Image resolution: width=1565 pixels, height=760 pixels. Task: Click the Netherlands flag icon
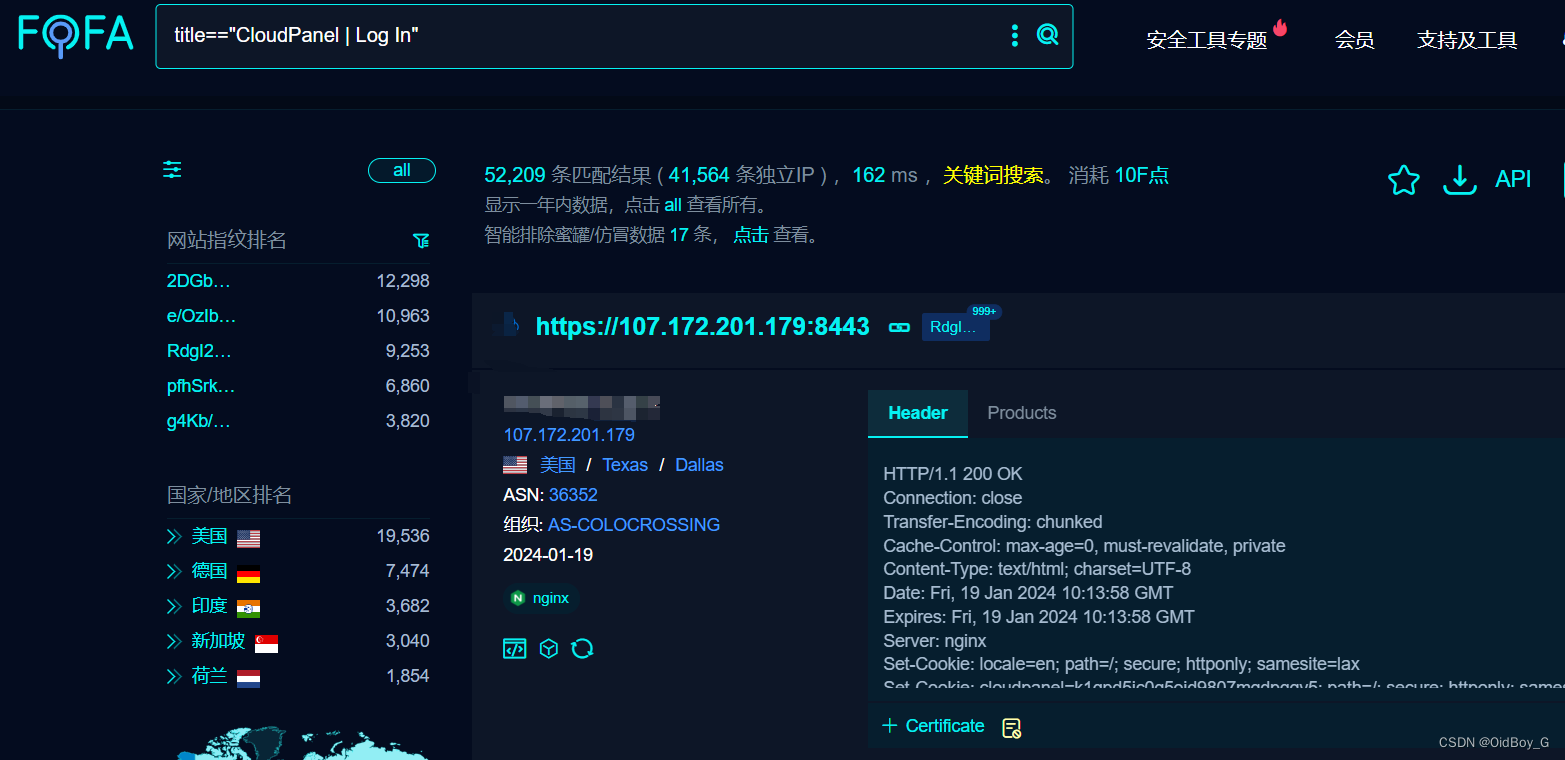click(x=248, y=679)
